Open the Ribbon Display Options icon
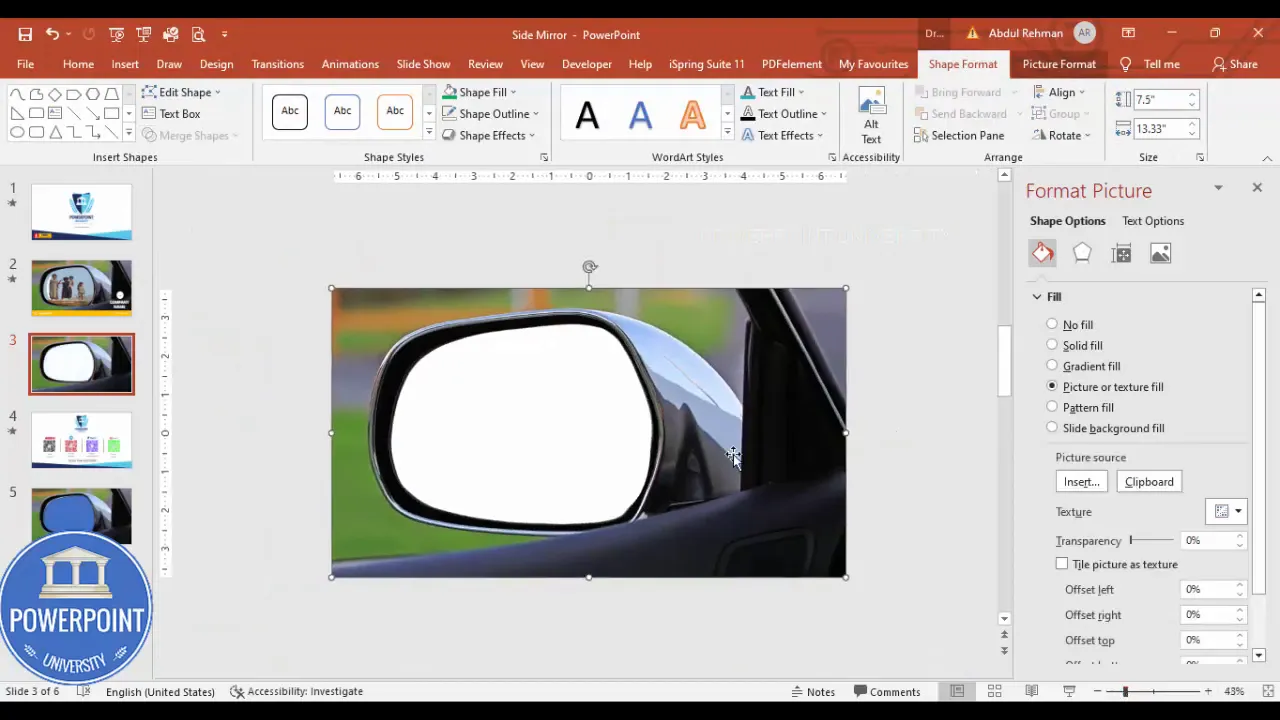Screen dimensions: 1280x720 coord(1128,33)
